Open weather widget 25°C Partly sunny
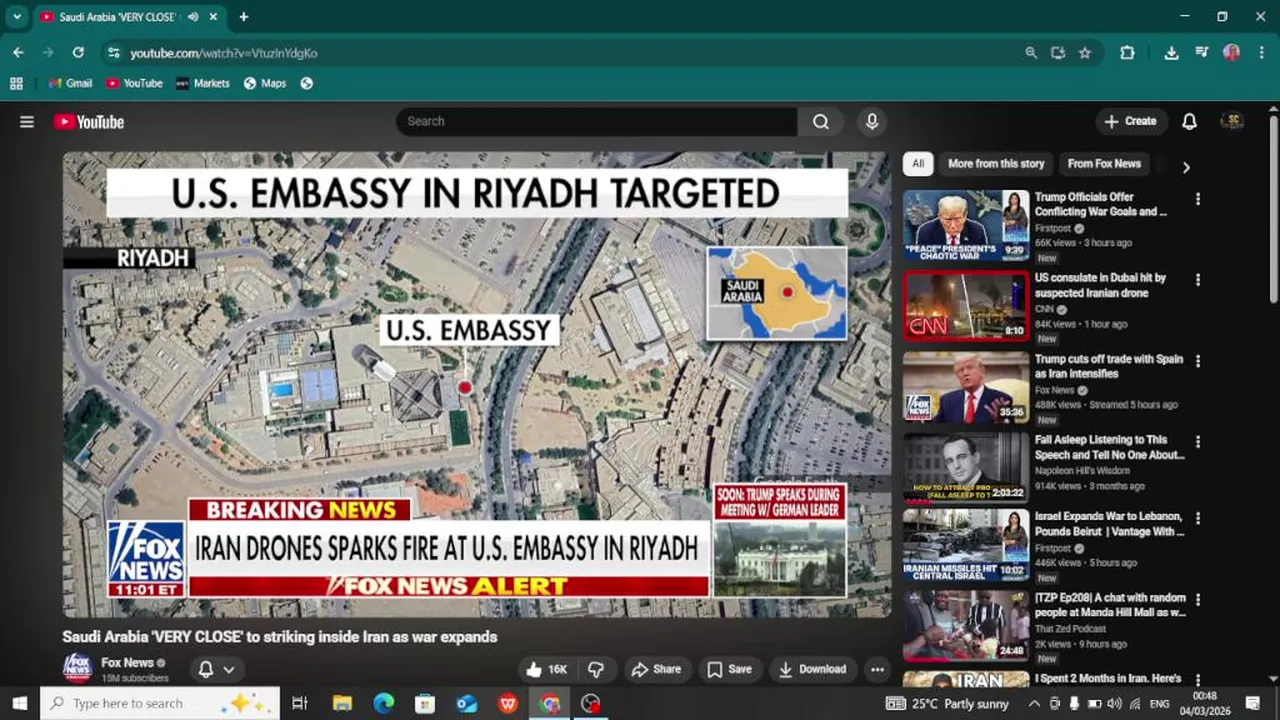Viewport: 1280px width, 720px height. pyautogui.click(x=947, y=704)
